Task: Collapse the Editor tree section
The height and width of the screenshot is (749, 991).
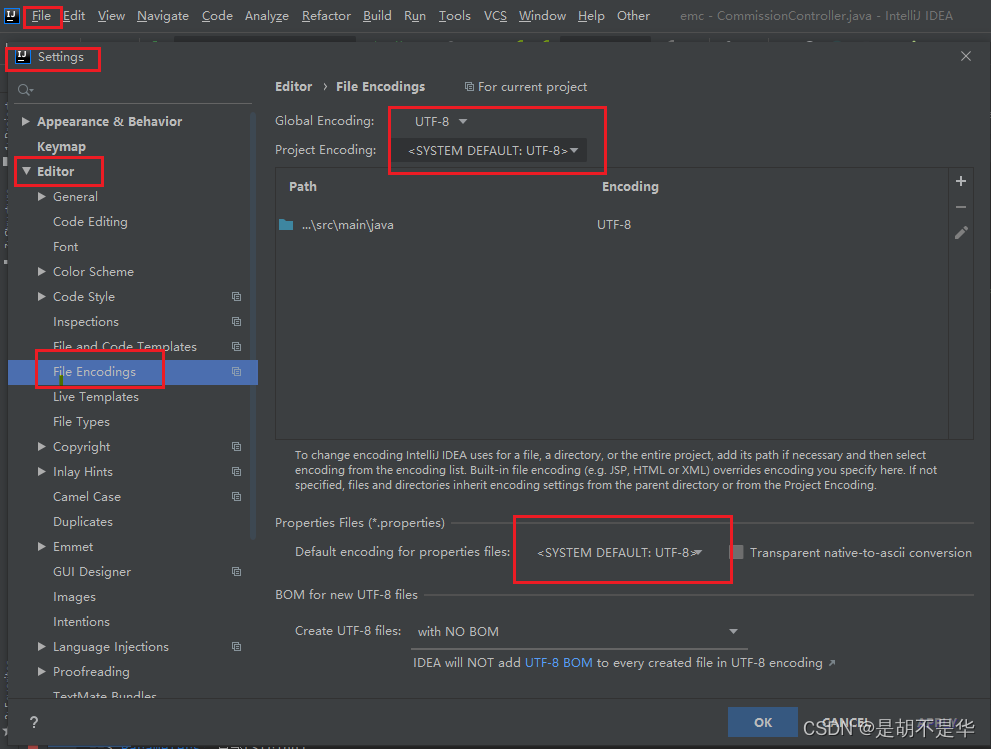Action: point(26,171)
